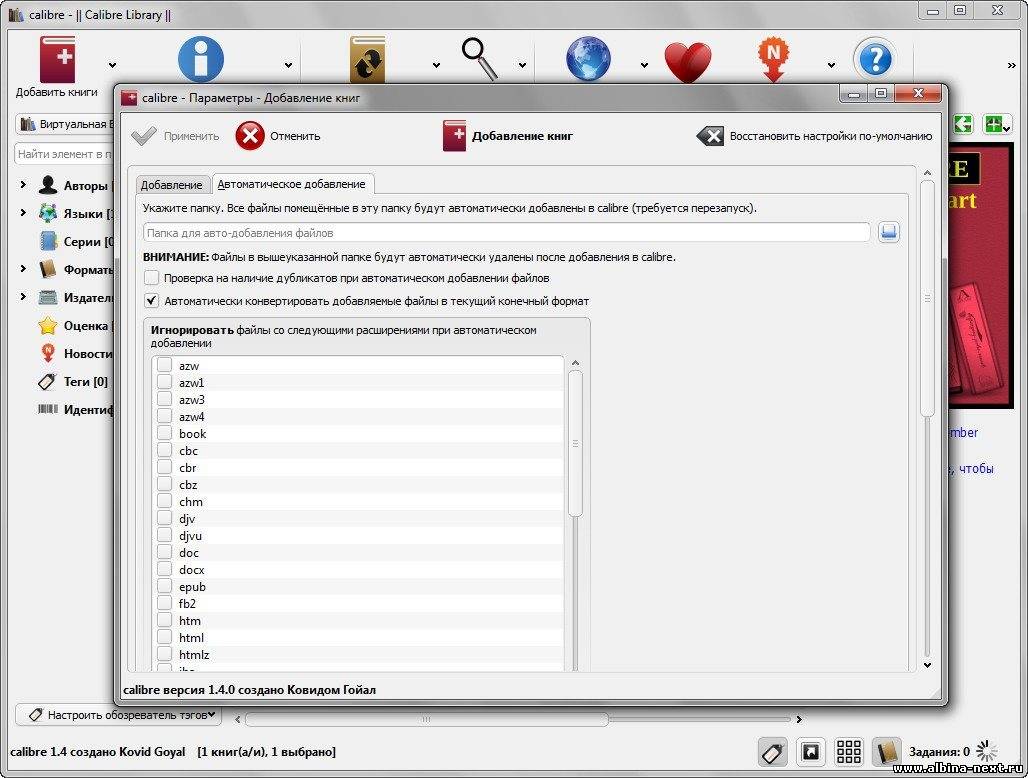Click the globe Get books icon
1028x778 pixels.
pos(588,59)
